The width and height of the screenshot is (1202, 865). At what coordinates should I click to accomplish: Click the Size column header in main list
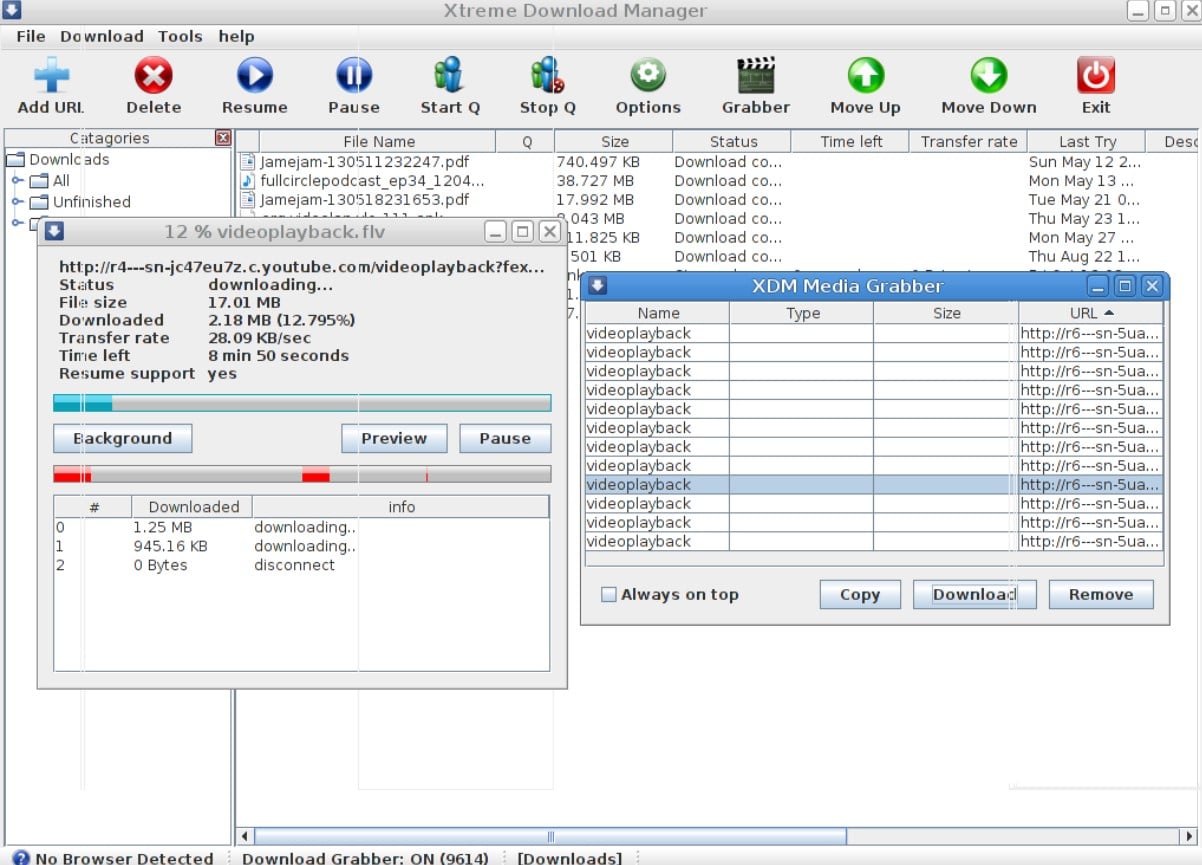click(x=614, y=141)
